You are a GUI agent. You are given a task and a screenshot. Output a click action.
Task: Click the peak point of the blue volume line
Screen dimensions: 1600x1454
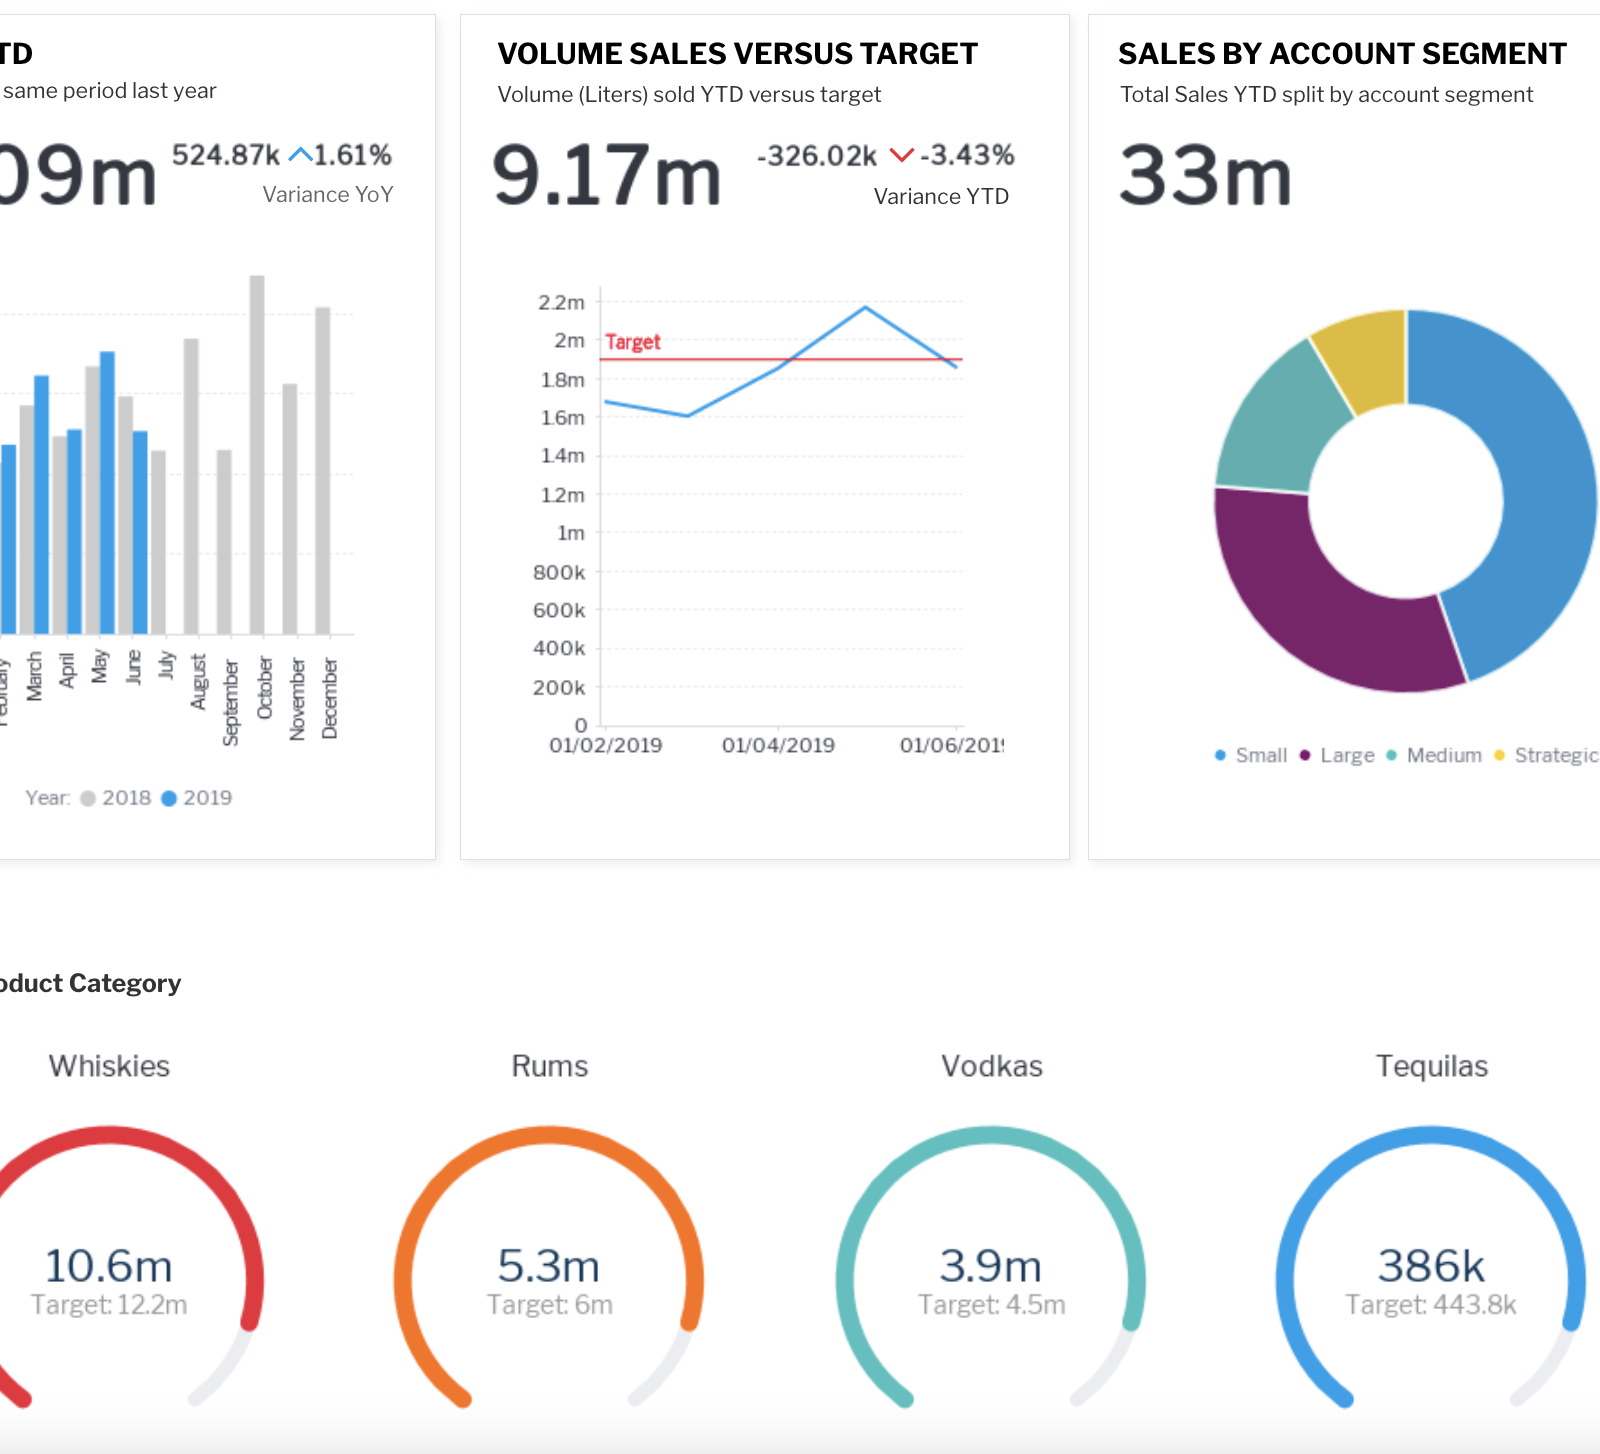(865, 308)
